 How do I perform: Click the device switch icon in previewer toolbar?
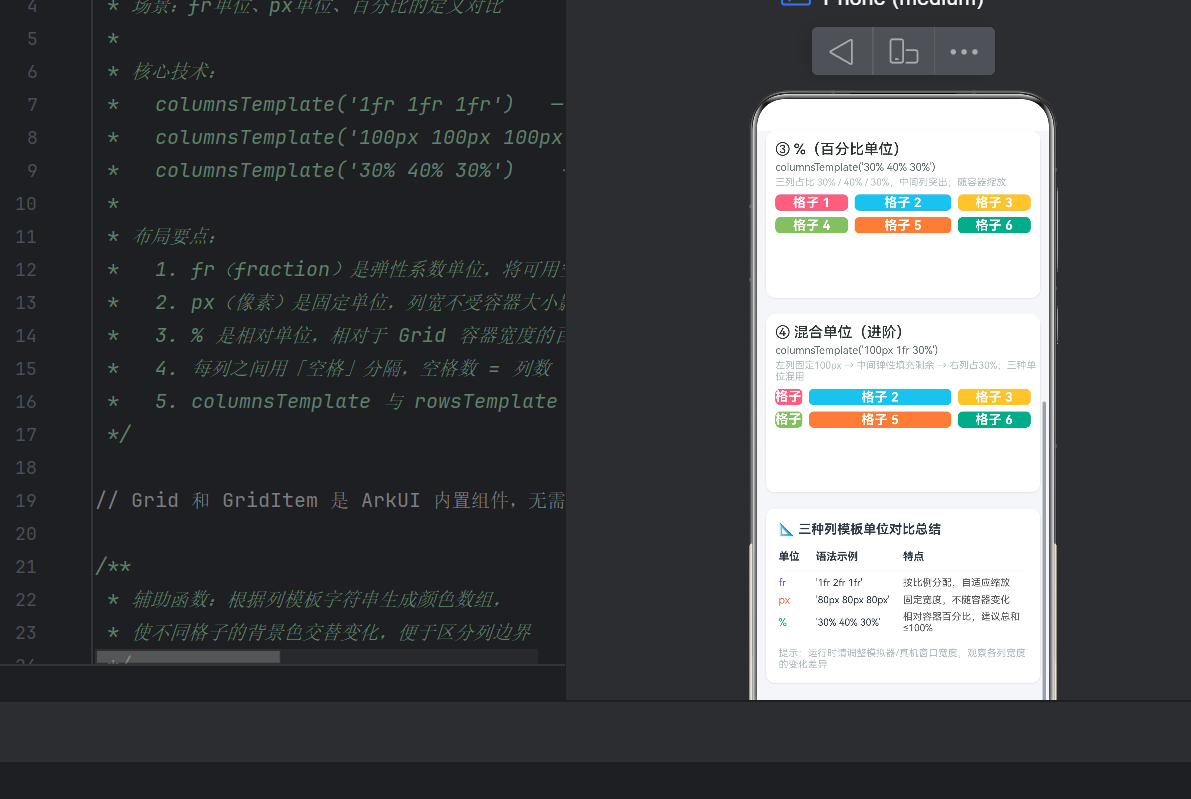tap(903, 52)
